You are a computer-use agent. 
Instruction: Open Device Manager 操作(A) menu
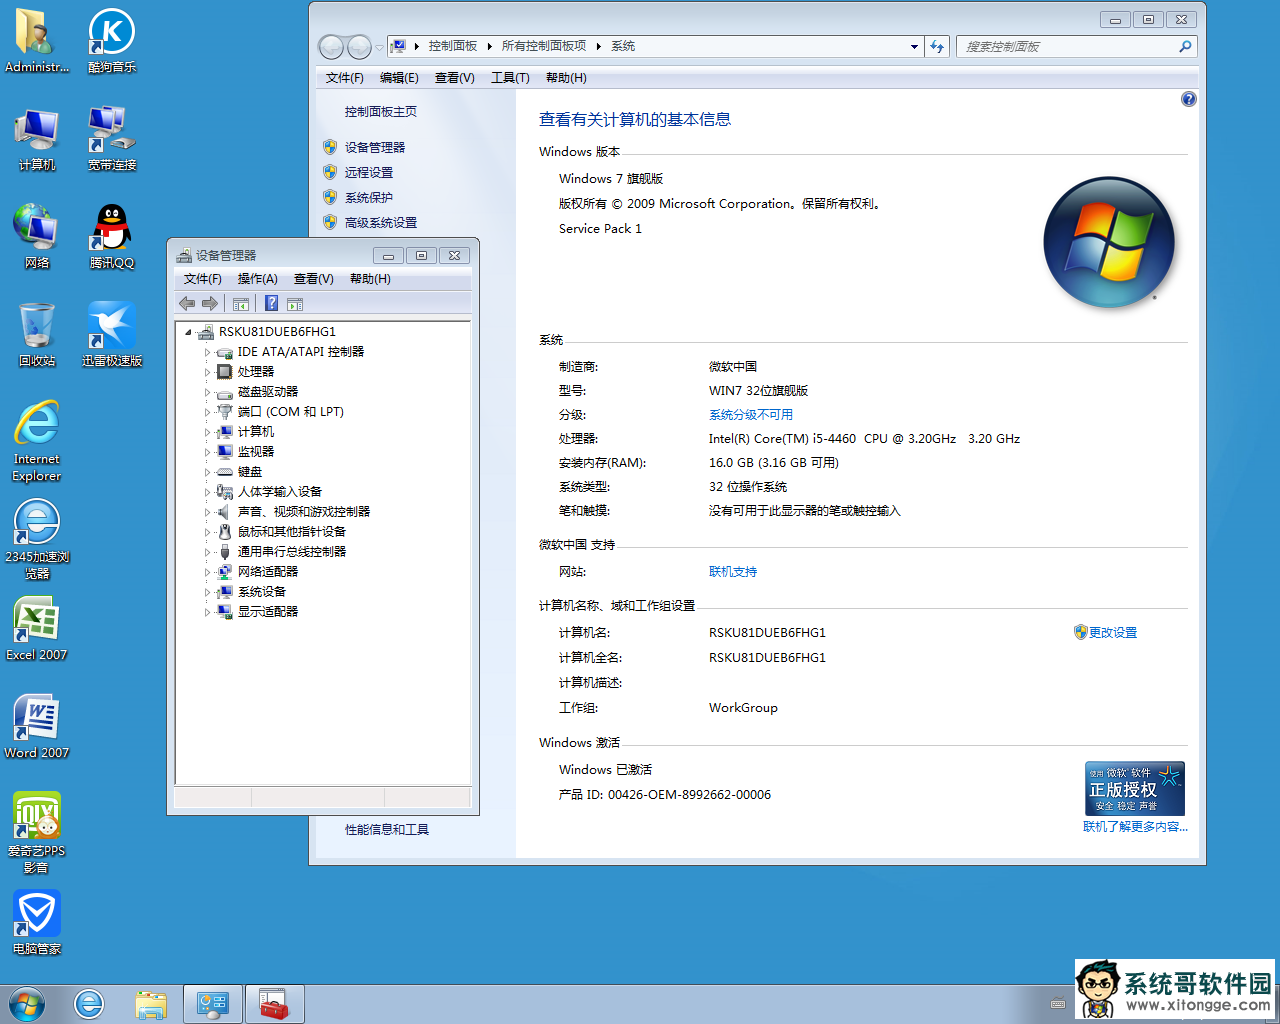(258, 279)
